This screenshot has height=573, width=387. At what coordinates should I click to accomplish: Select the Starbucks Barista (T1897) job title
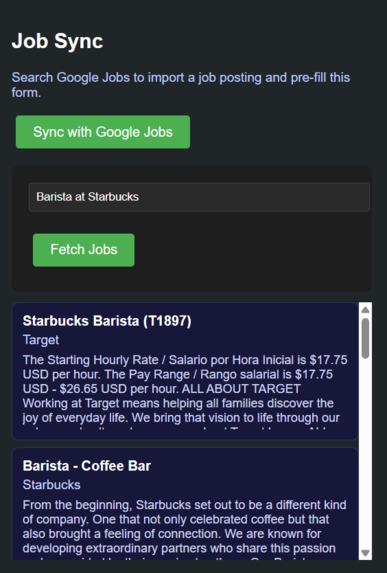click(x=107, y=321)
